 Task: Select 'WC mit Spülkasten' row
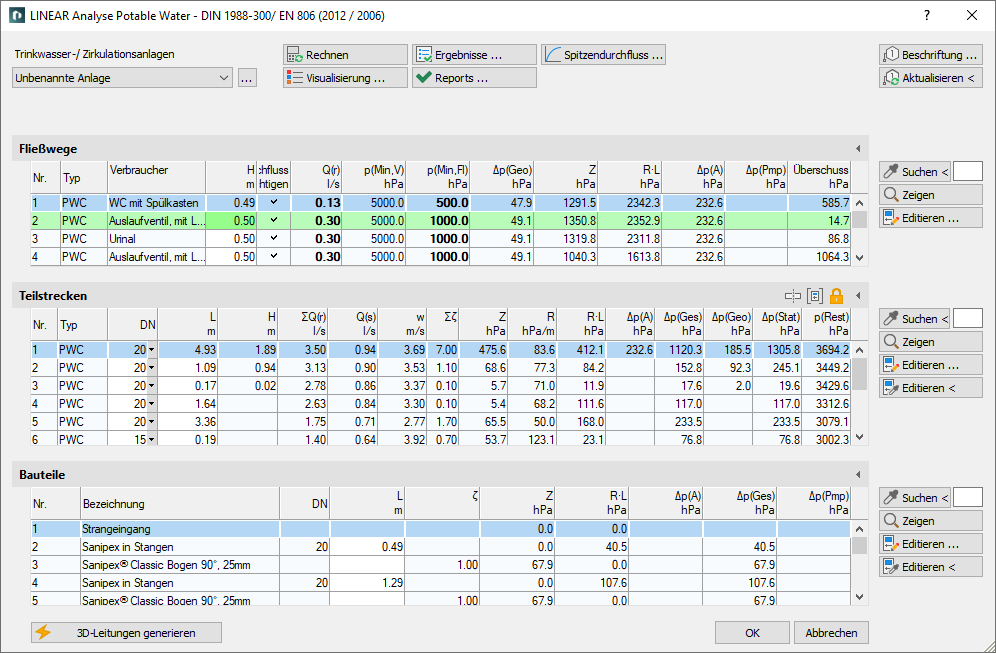click(441, 203)
